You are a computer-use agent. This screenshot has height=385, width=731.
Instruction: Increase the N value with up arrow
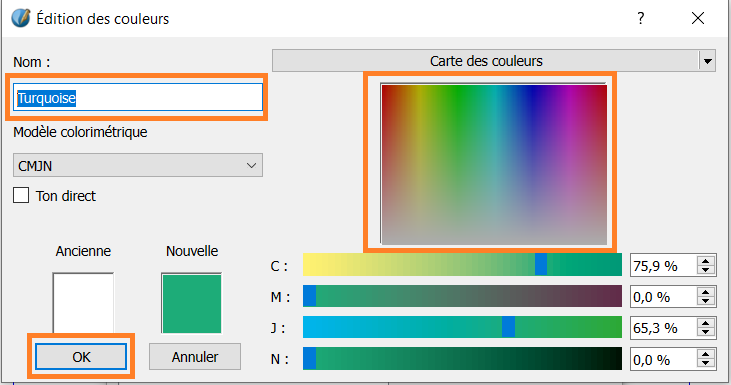point(706,354)
